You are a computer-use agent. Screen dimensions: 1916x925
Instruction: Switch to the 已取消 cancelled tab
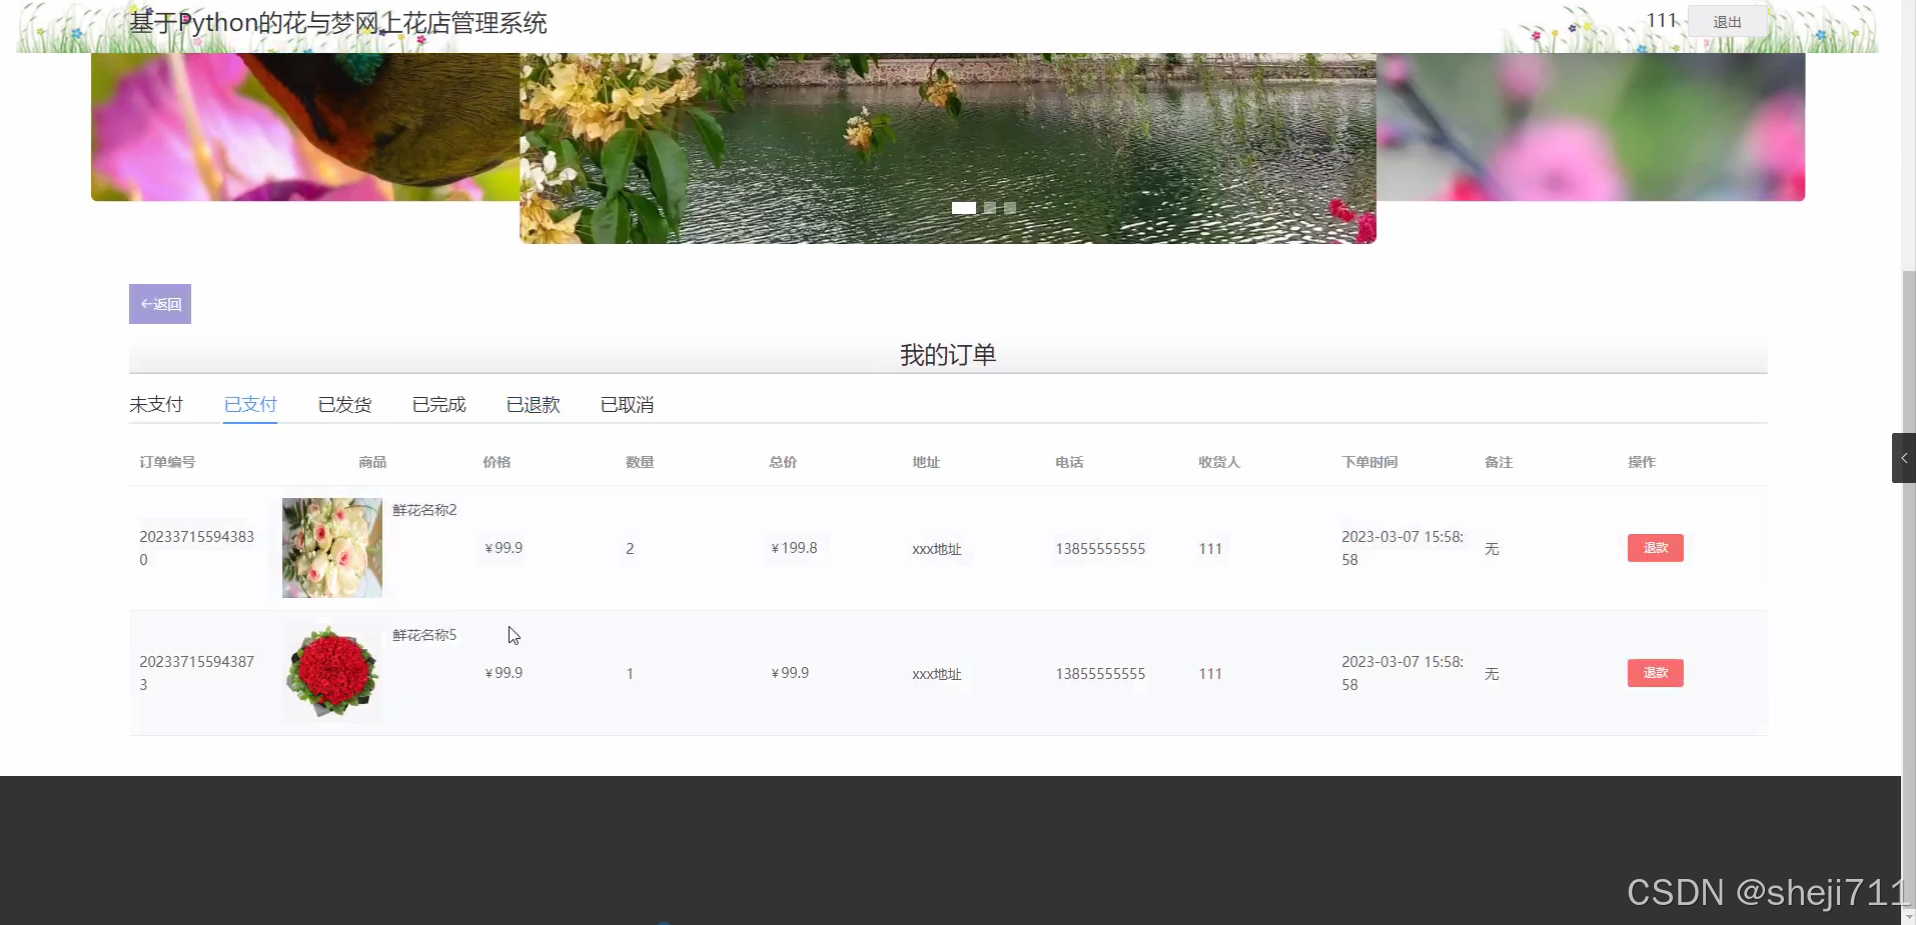point(626,404)
